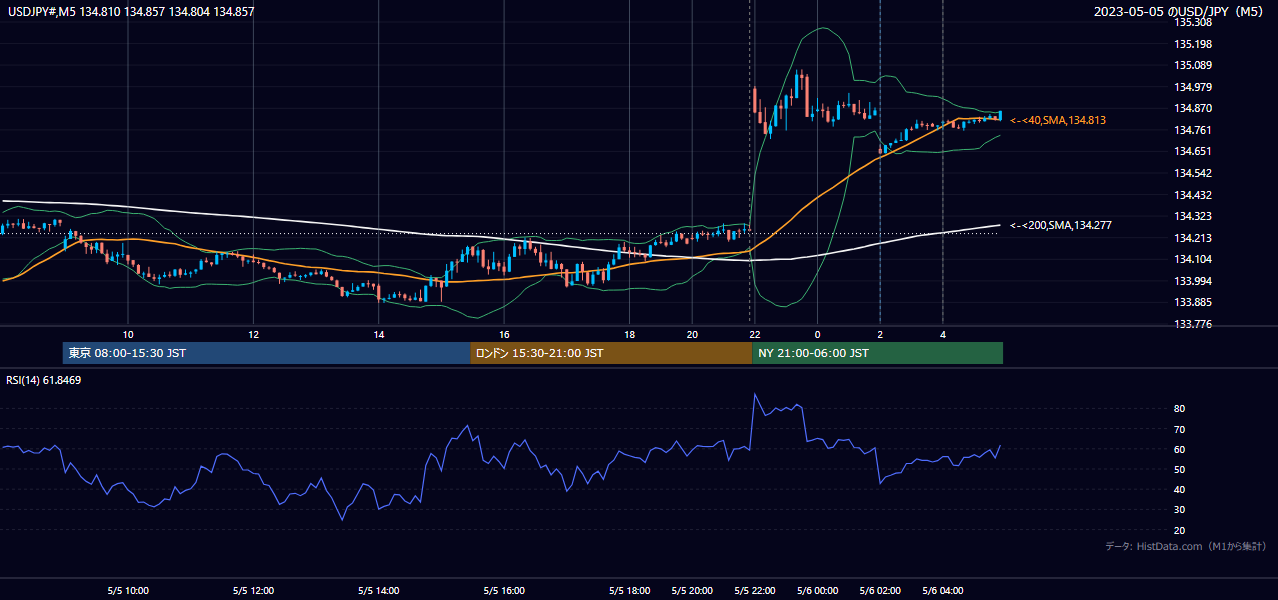Click the 5/6 04:00 time label
This screenshot has height=600, width=1278.
click(943, 591)
